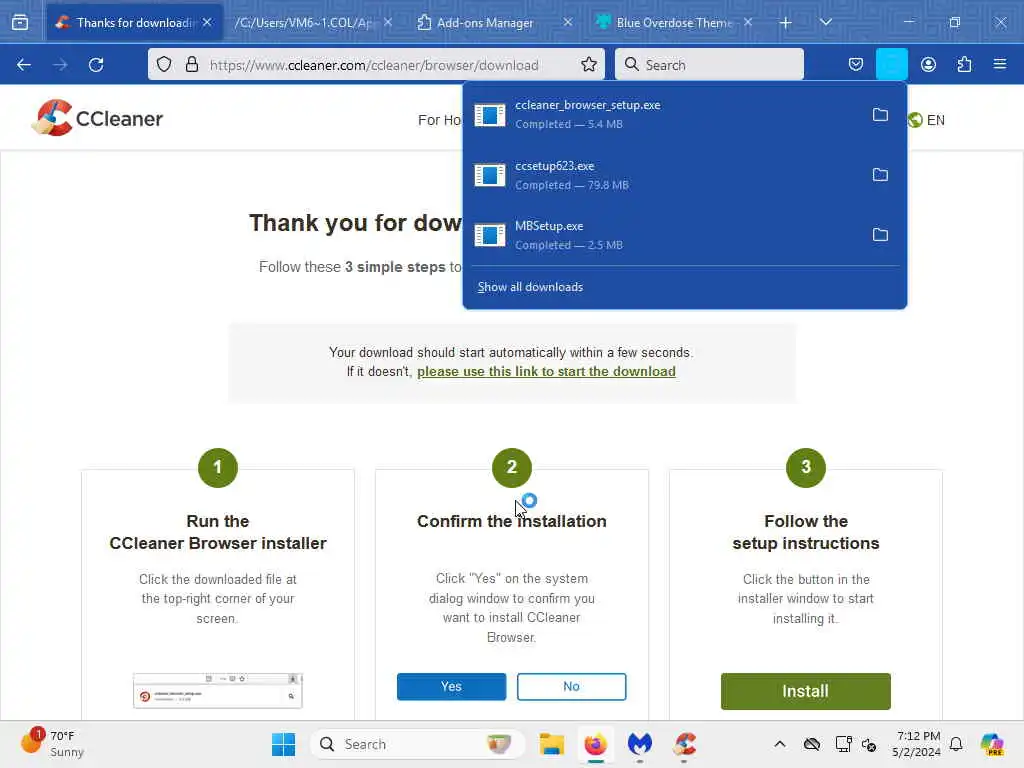Click the OneDrive cloud tray icon
The image size is (1024, 768).
pyautogui.click(x=812, y=744)
